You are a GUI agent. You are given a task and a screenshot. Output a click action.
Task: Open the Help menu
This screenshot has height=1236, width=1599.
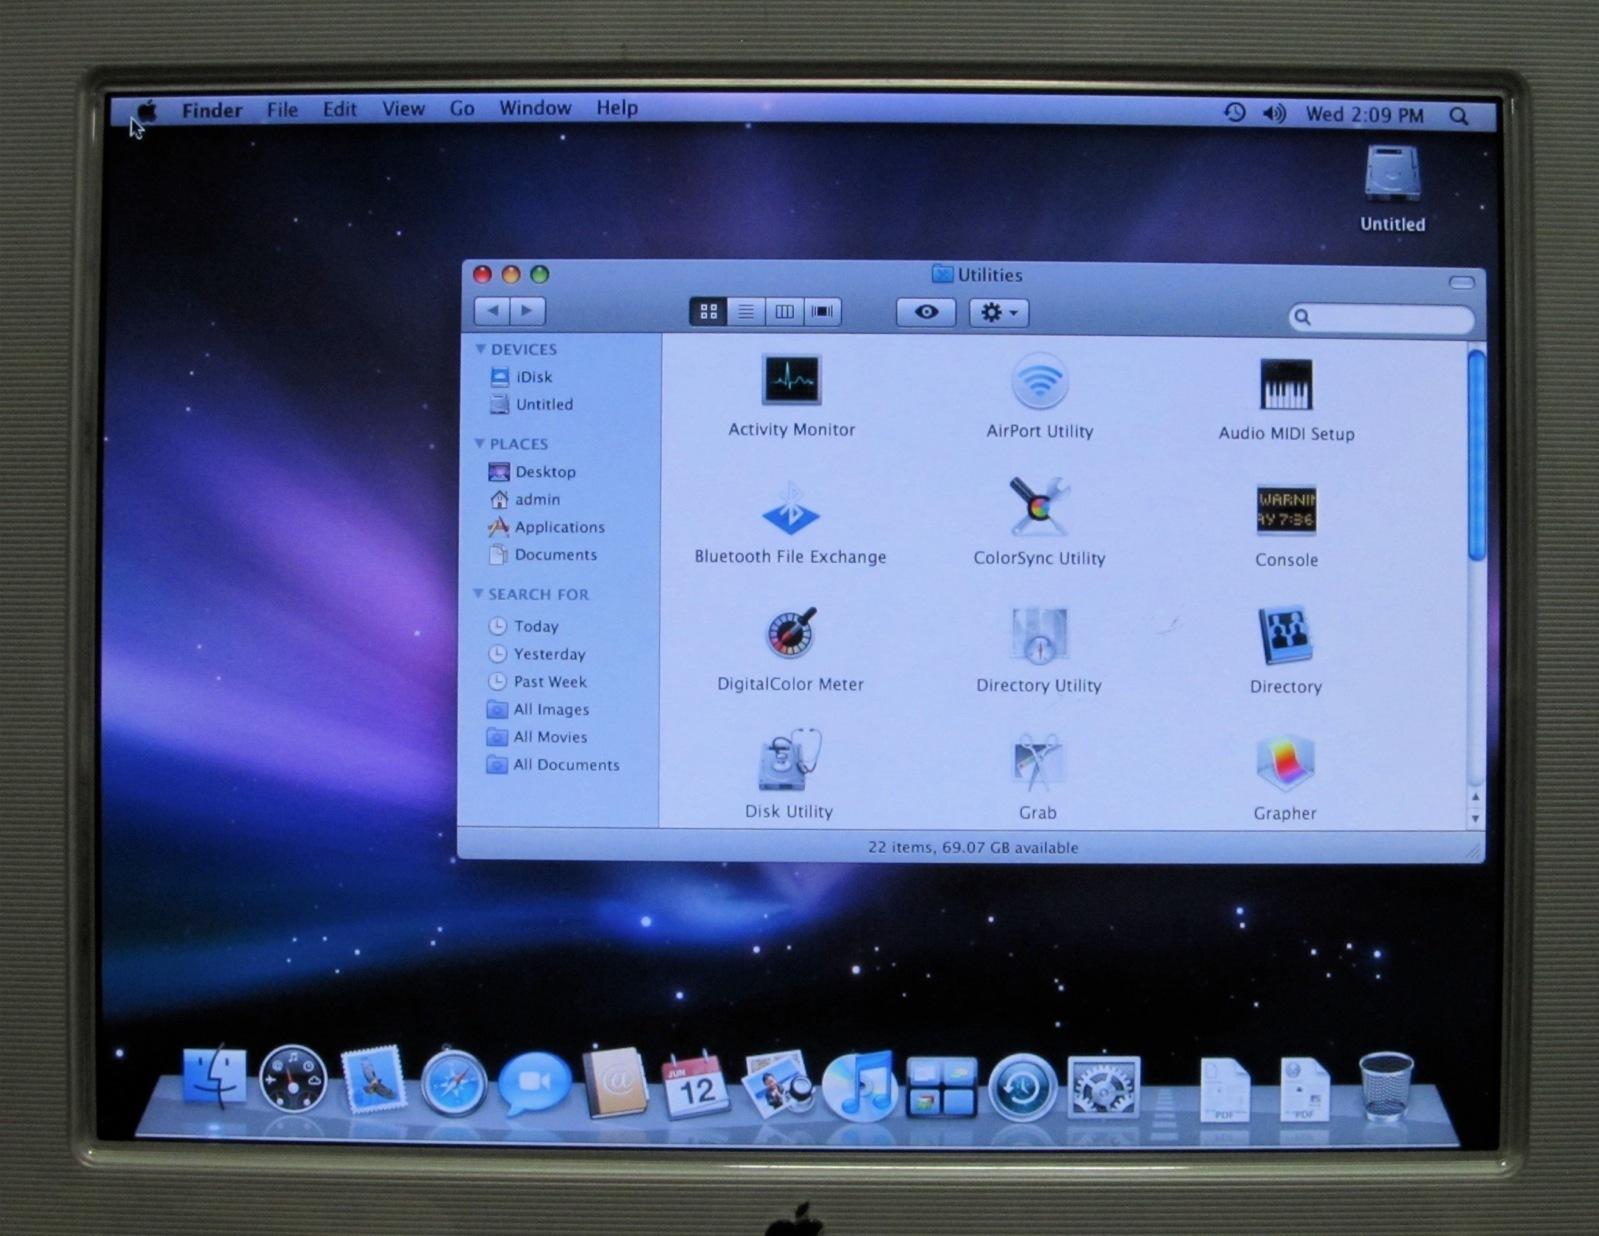pos(617,108)
